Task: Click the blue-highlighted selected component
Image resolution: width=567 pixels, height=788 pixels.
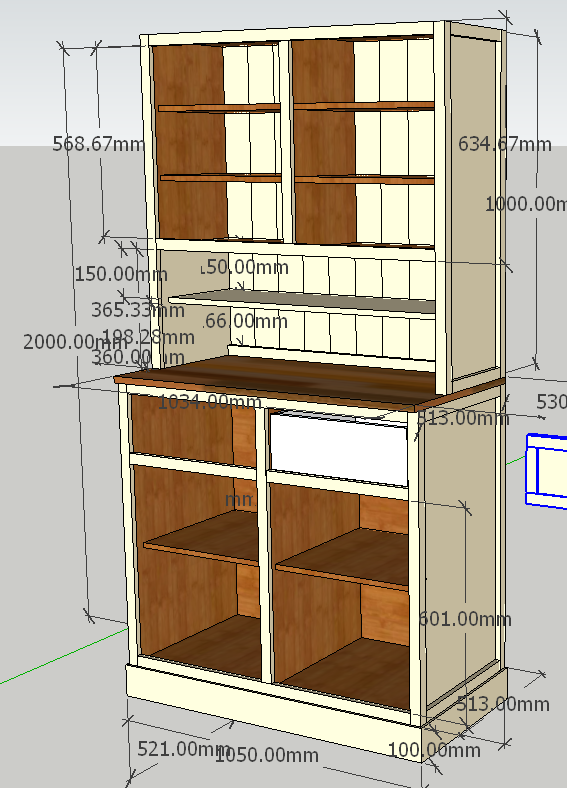Action: coord(546,471)
